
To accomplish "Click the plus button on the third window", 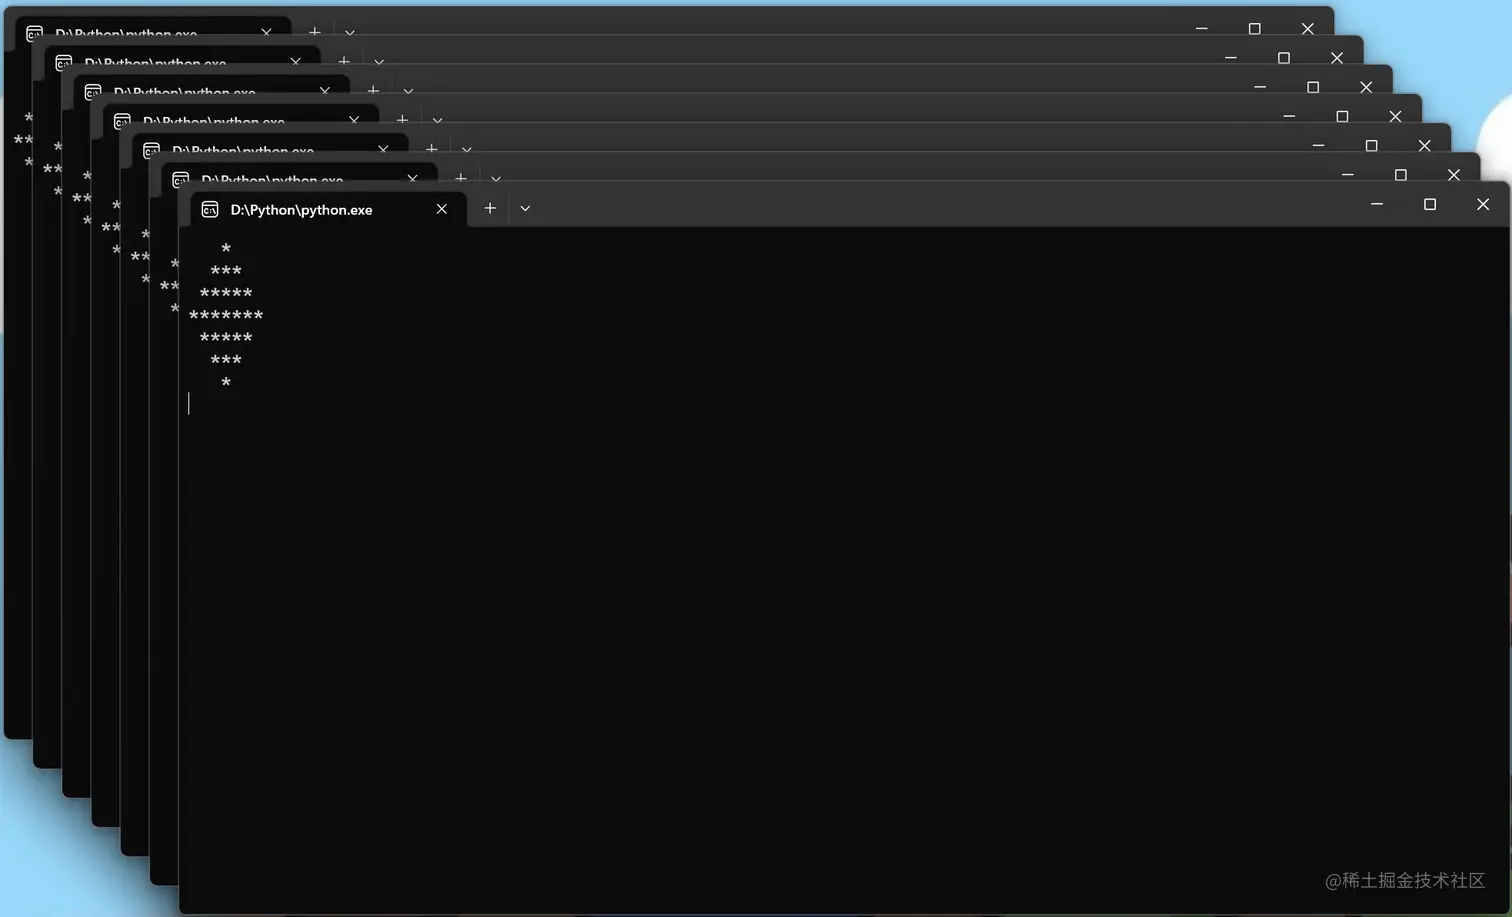I will click(x=431, y=149).
